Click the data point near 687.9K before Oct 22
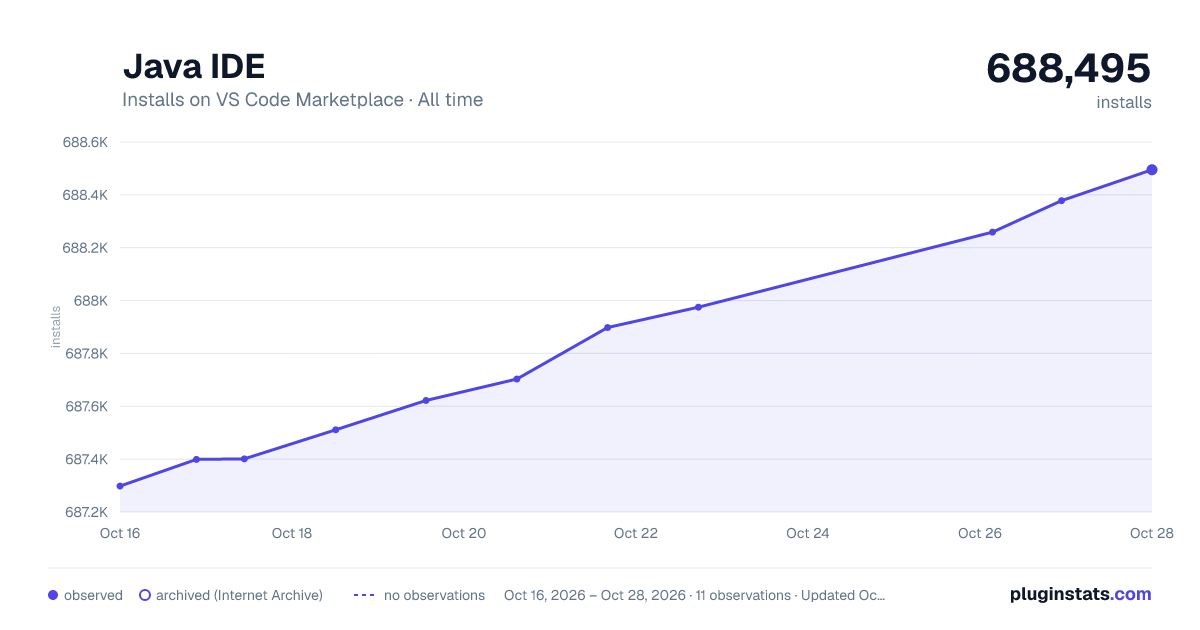The width and height of the screenshot is (1200, 630). [x=607, y=327]
